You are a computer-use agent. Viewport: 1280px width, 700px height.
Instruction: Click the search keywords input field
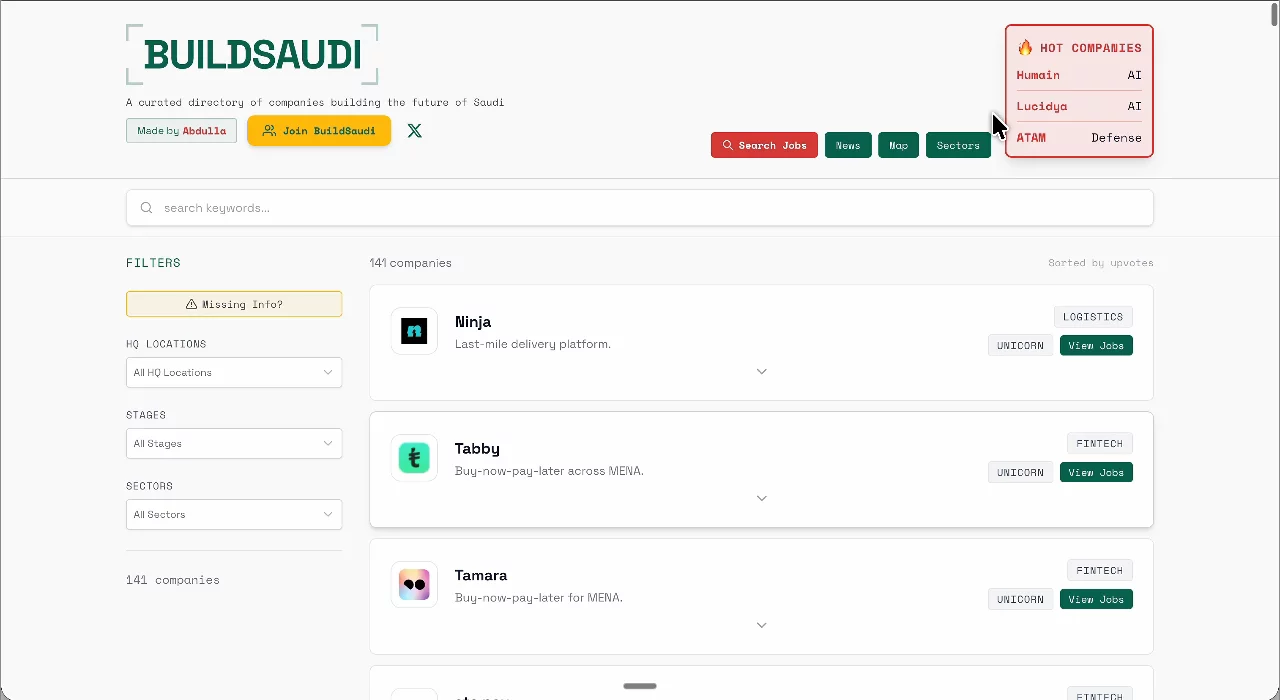click(640, 208)
